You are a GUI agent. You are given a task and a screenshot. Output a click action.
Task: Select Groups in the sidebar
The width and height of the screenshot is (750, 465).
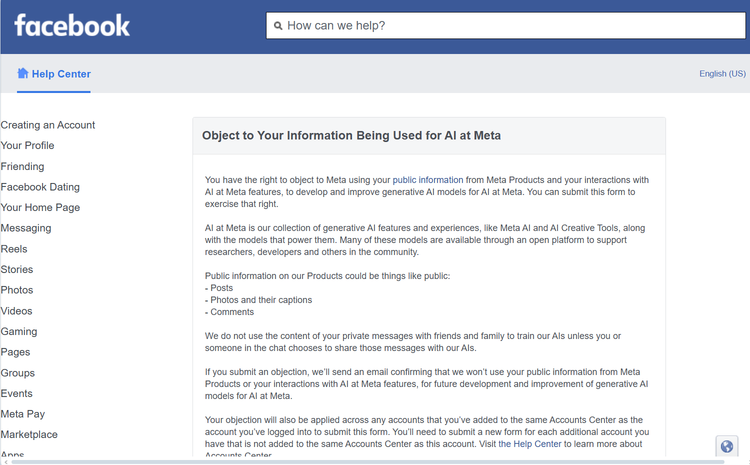point(18,373)
